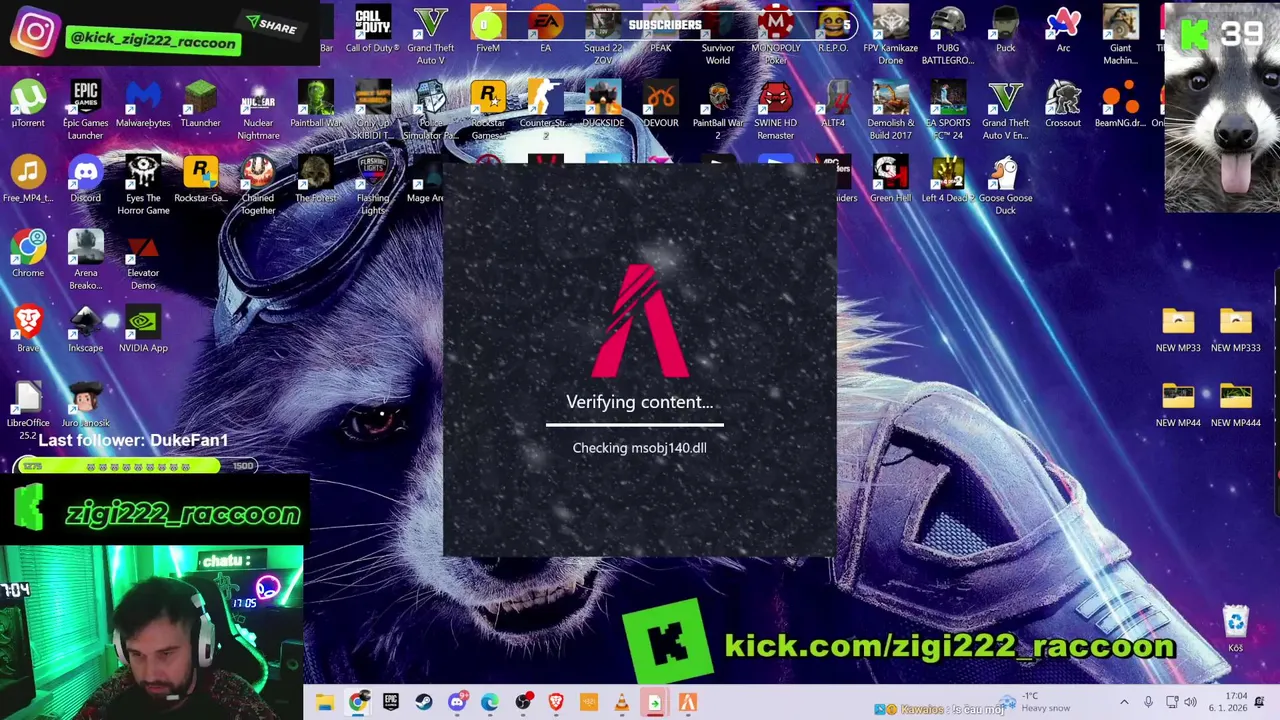Select the Juro Janosik game icon
Image resolution: width=1280 pixels, height=720 pixels.
pos(85,405)
